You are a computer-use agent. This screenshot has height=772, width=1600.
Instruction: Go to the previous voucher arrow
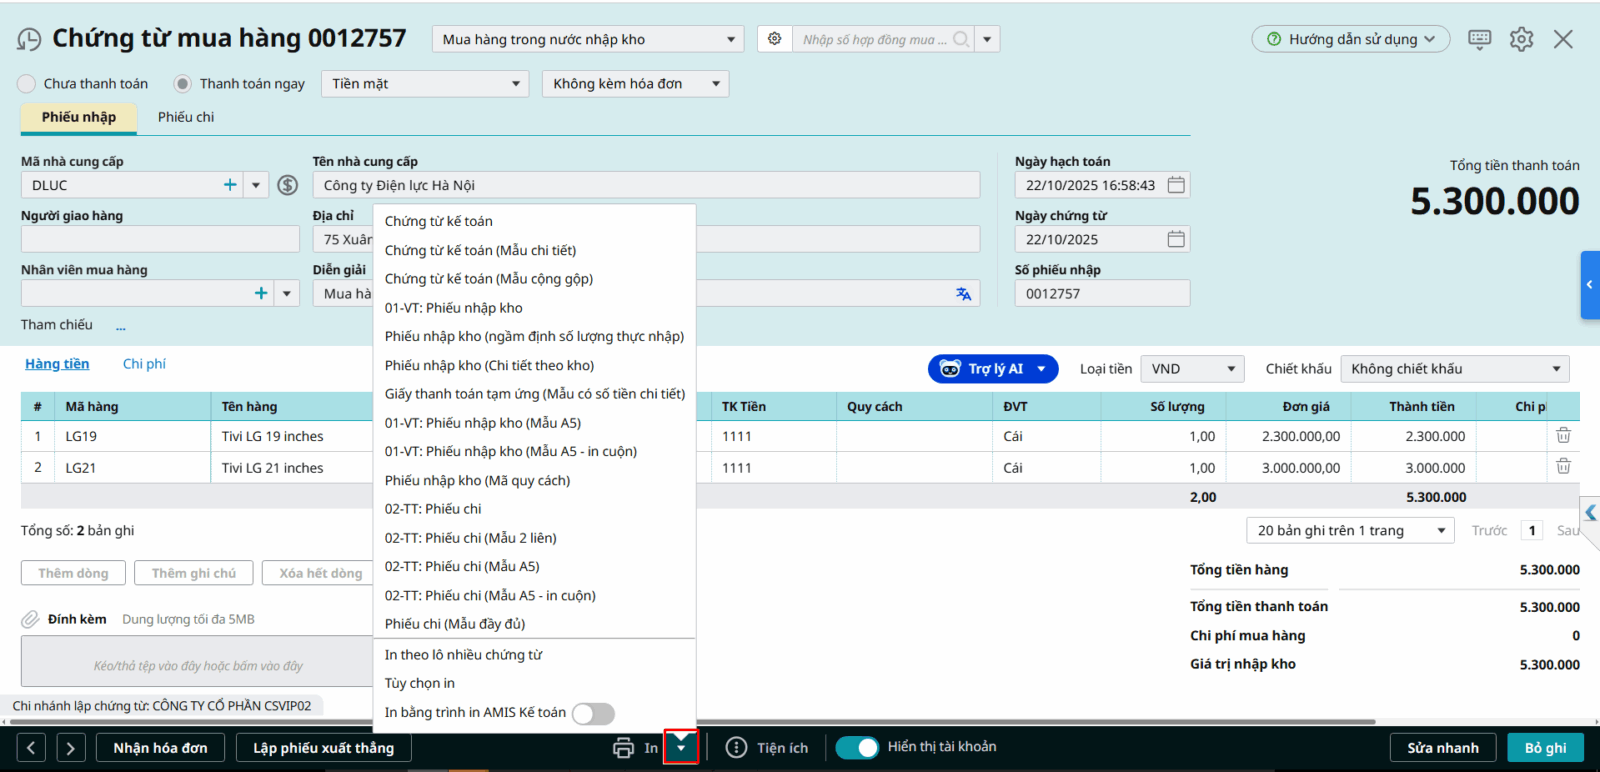pos(31,748)
